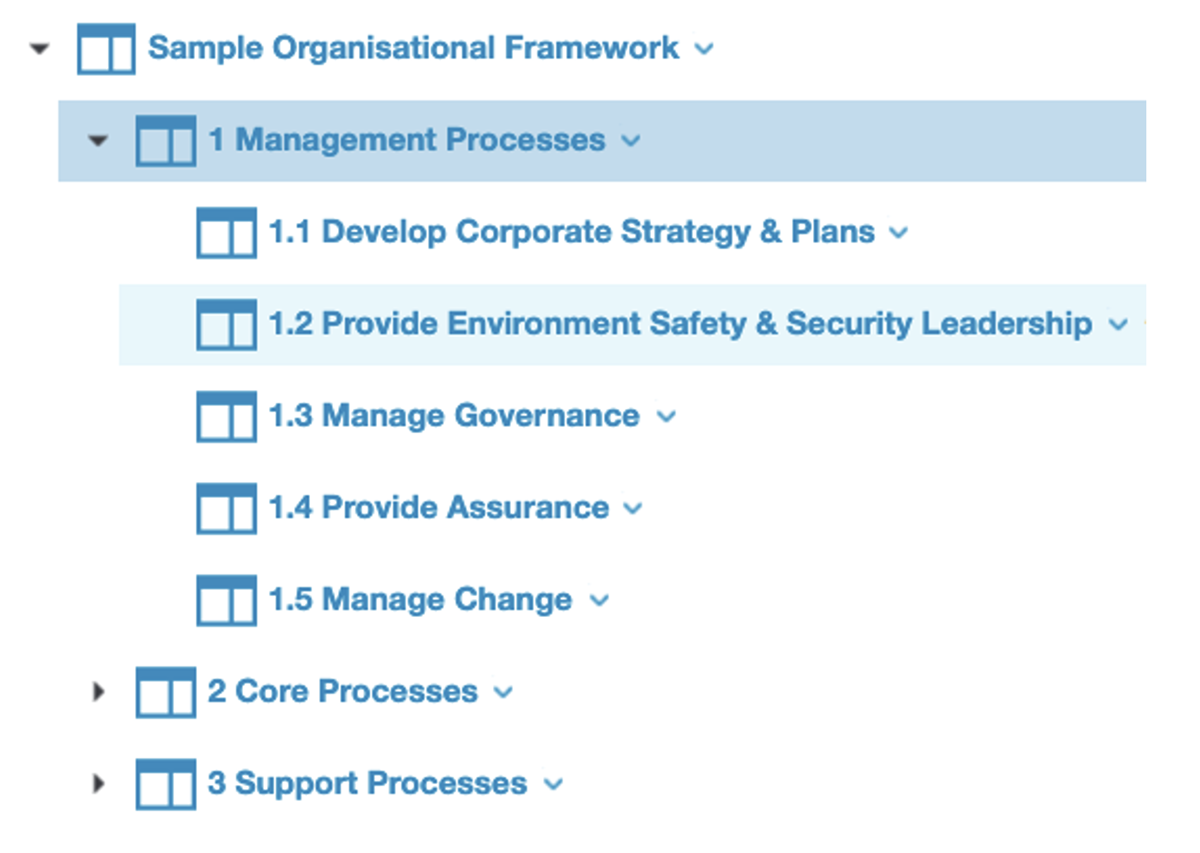Expand the 3 Support Processes branch
The width and height of the screenshot is (1200, 853).
click(98, 784)
